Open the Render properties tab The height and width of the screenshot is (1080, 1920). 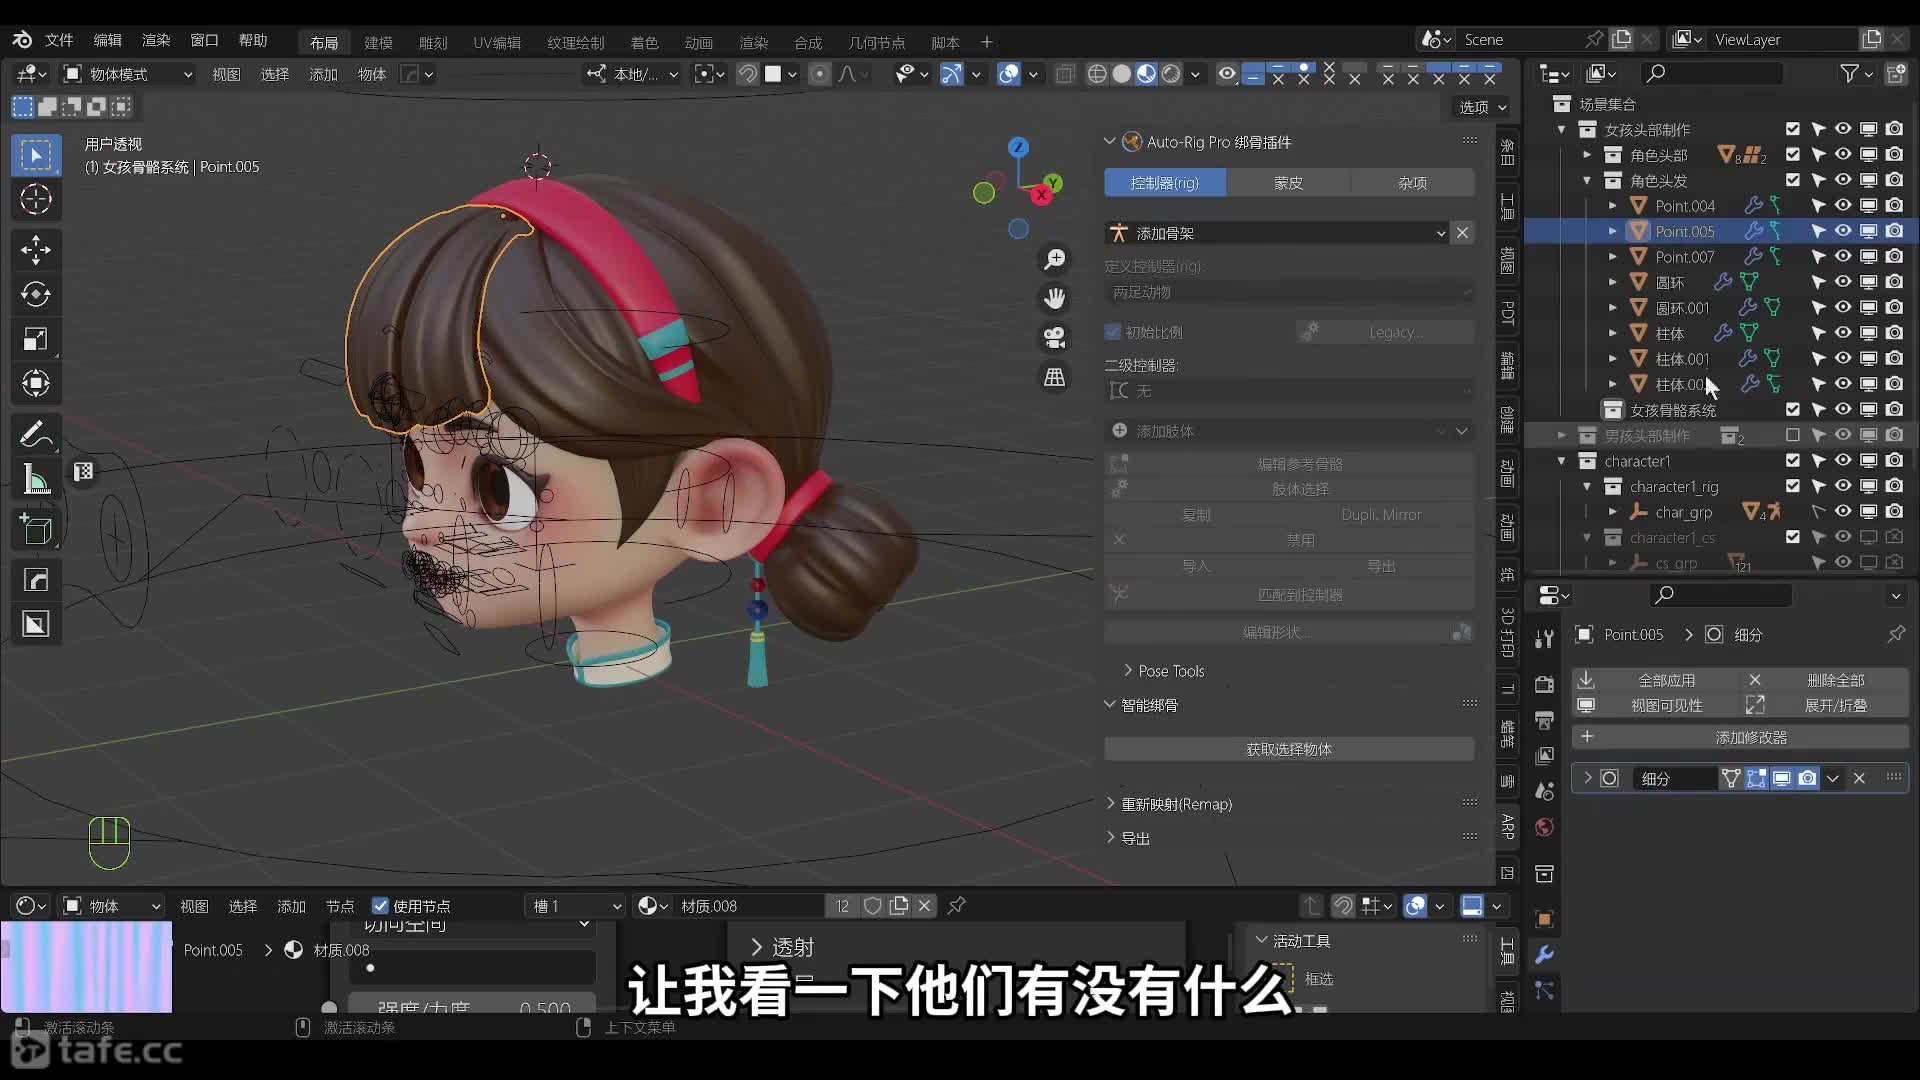pos(1545,684)
